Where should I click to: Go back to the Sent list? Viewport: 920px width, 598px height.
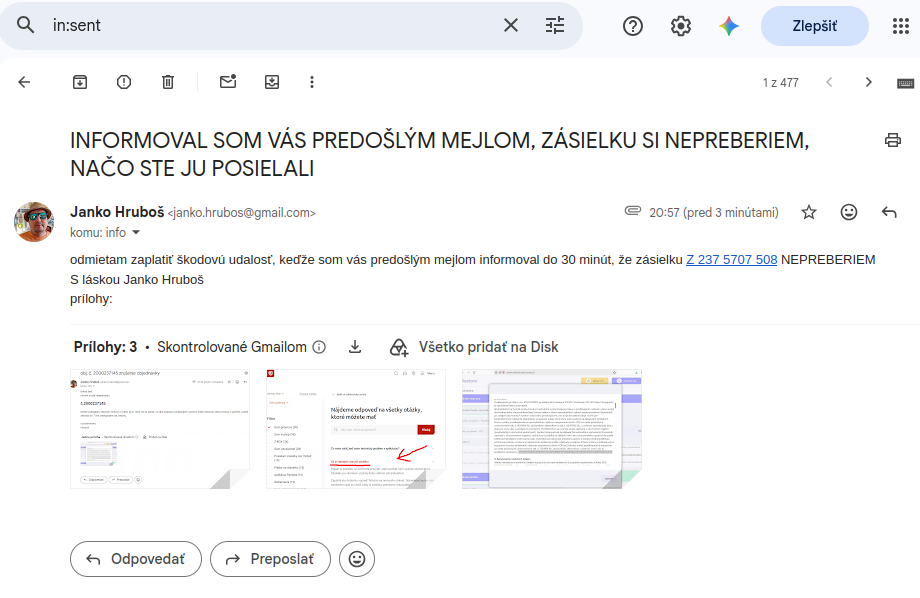(24, 82)
